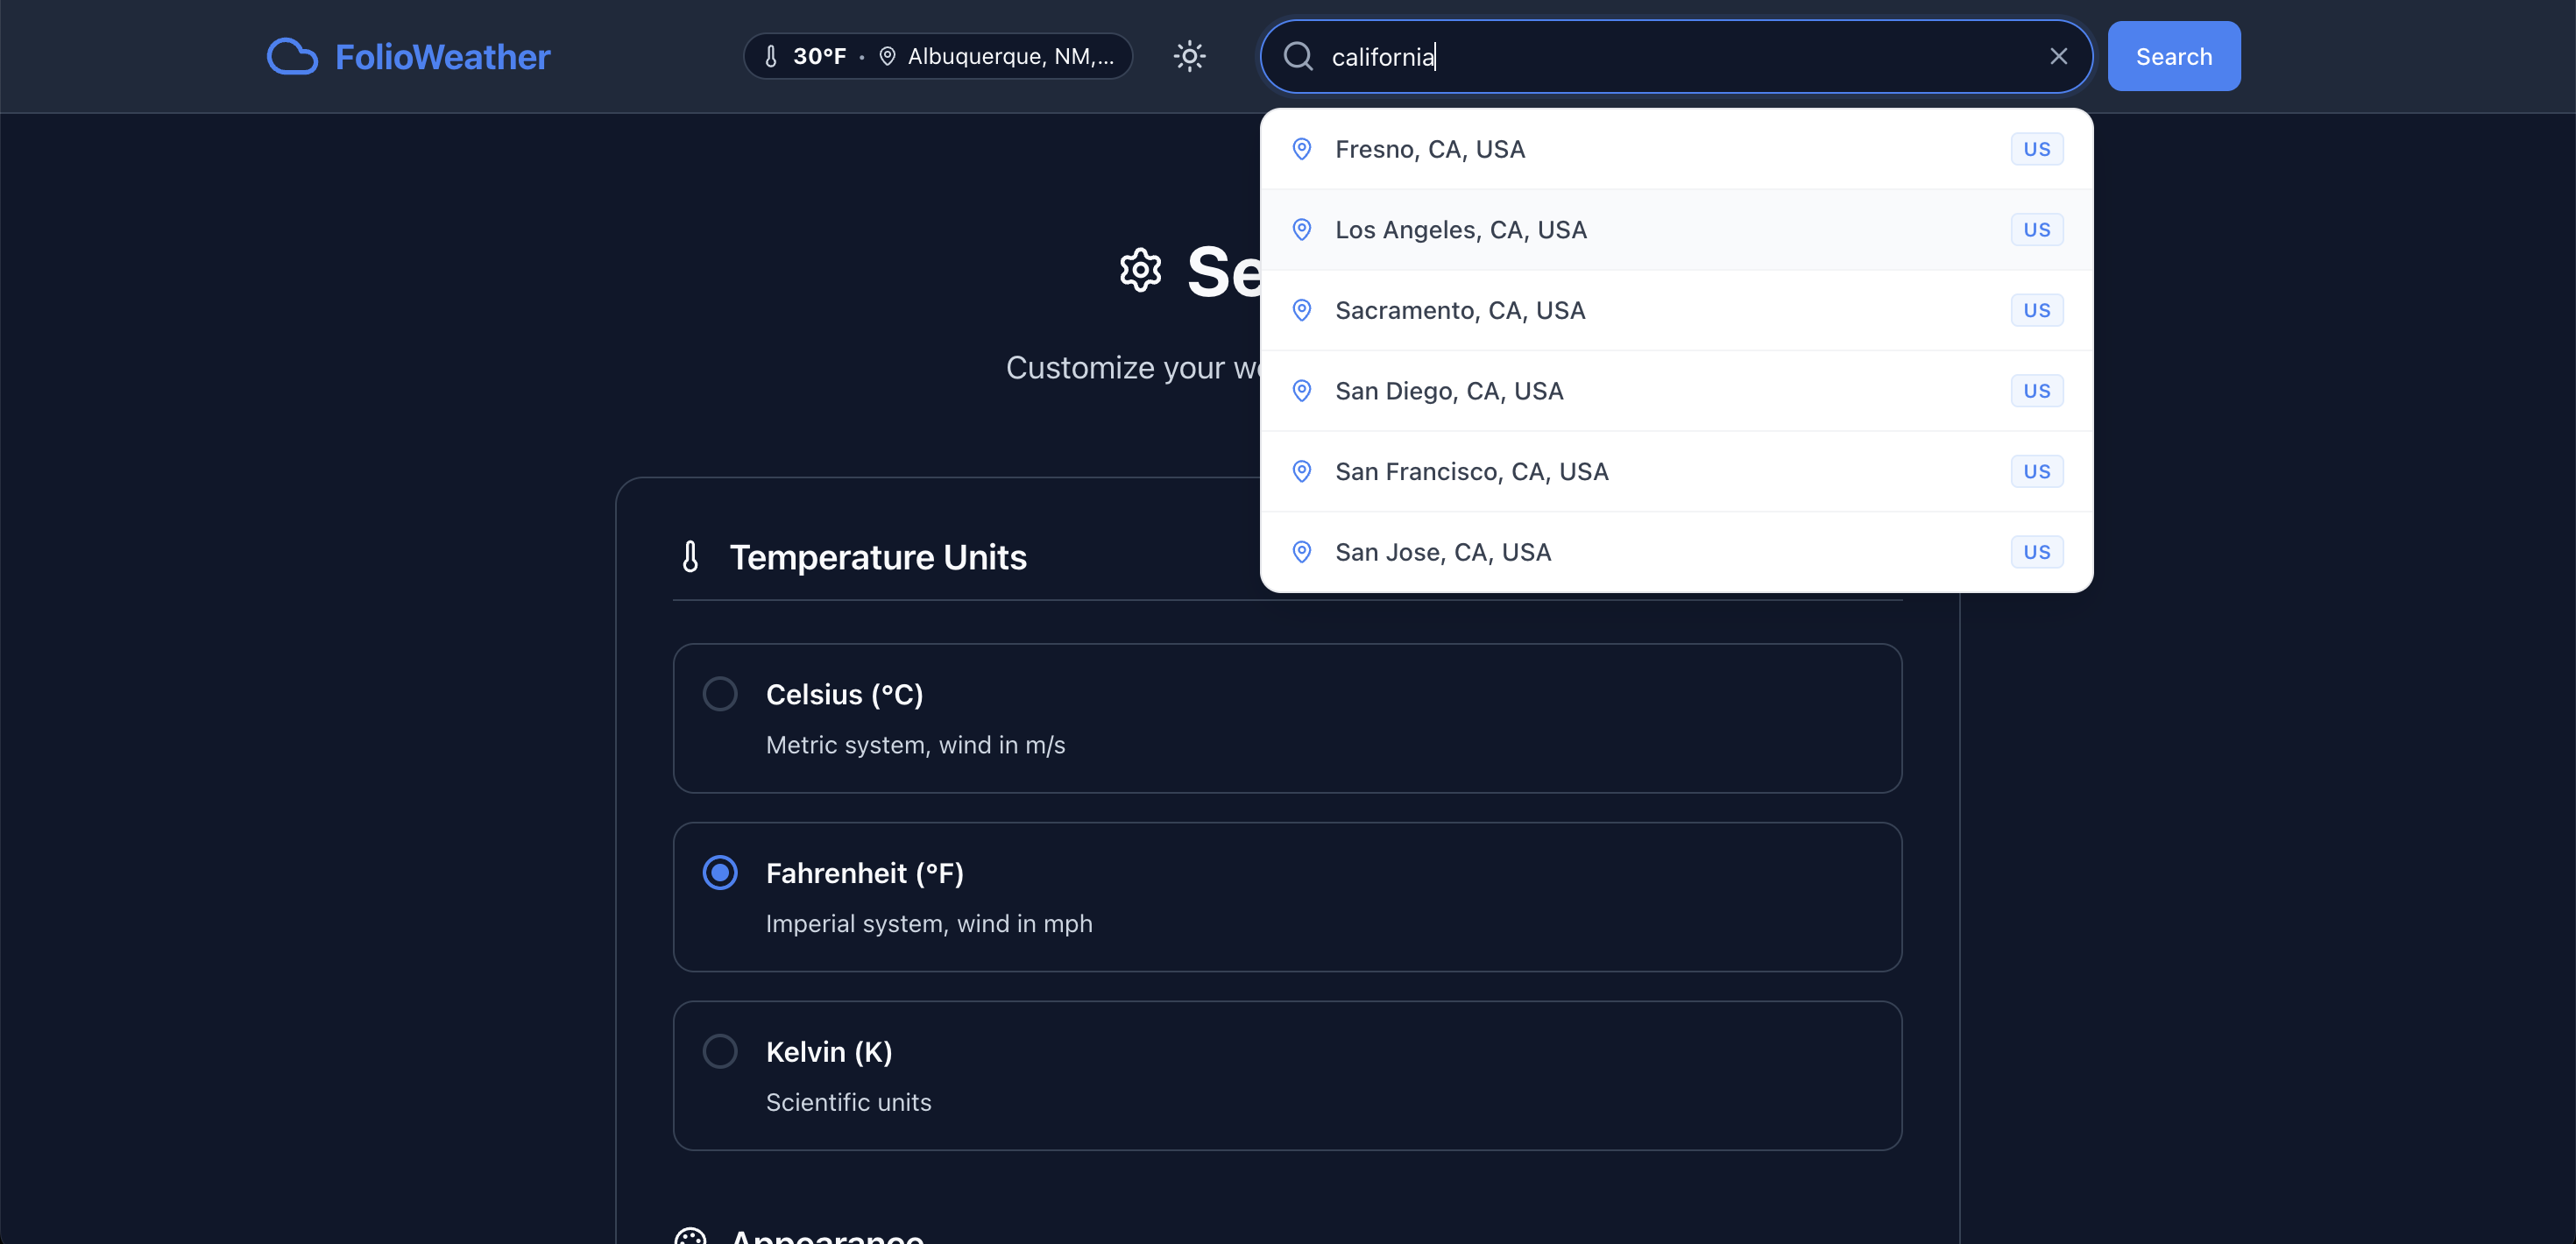Screen dimensions: 2576x1244
Task: Click the thermometer icon beside Temperature Units
Action: [690, 557]
